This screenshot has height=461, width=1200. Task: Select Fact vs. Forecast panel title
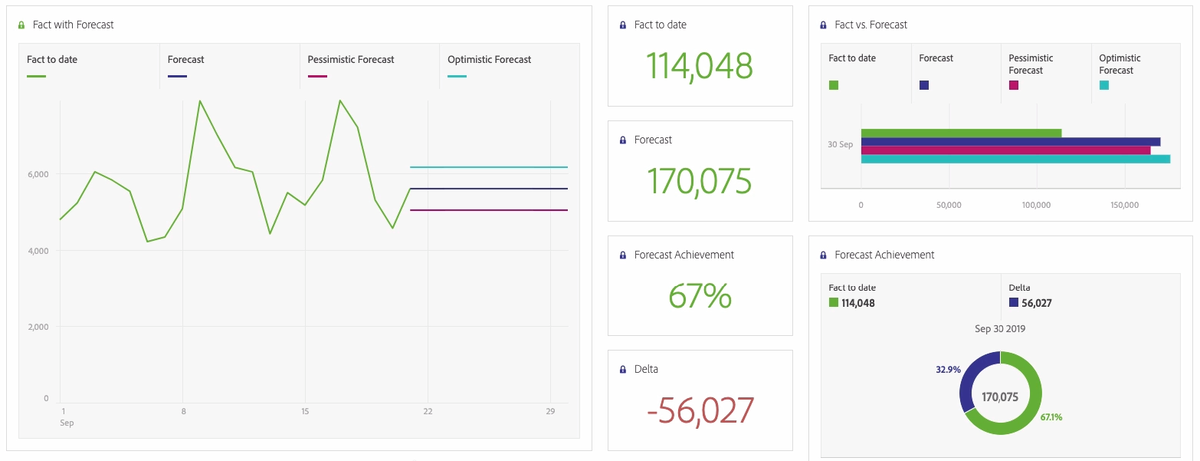(x=871, y=24)
